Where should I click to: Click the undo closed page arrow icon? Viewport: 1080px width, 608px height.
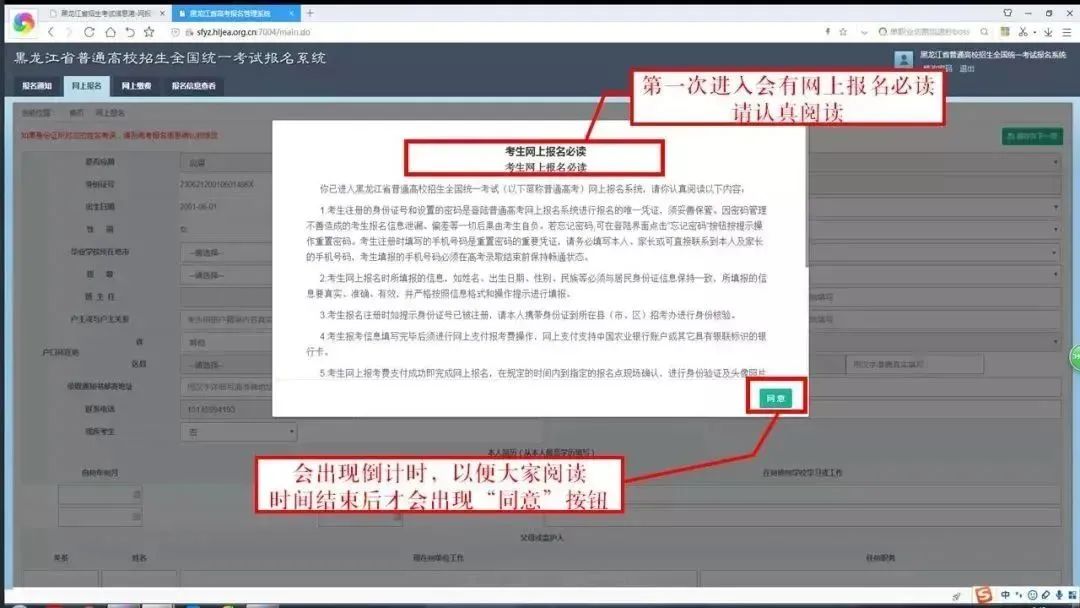(x=129, y=32)
